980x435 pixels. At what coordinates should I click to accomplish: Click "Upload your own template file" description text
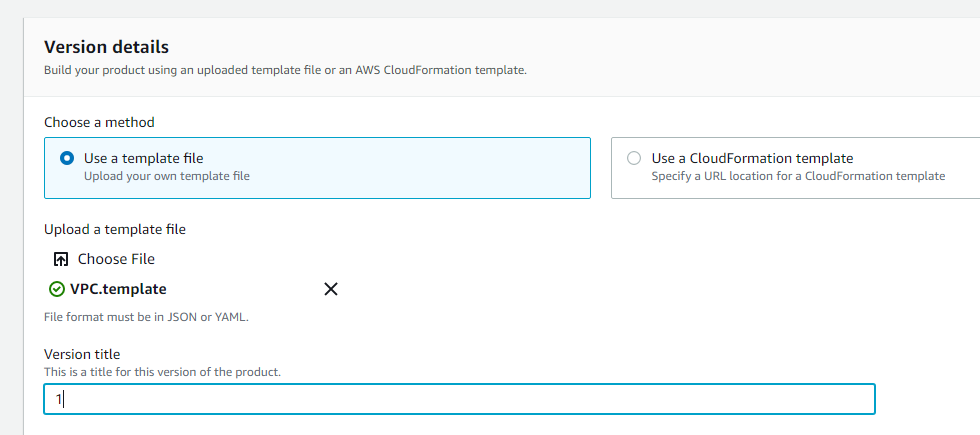pos(167,176)
